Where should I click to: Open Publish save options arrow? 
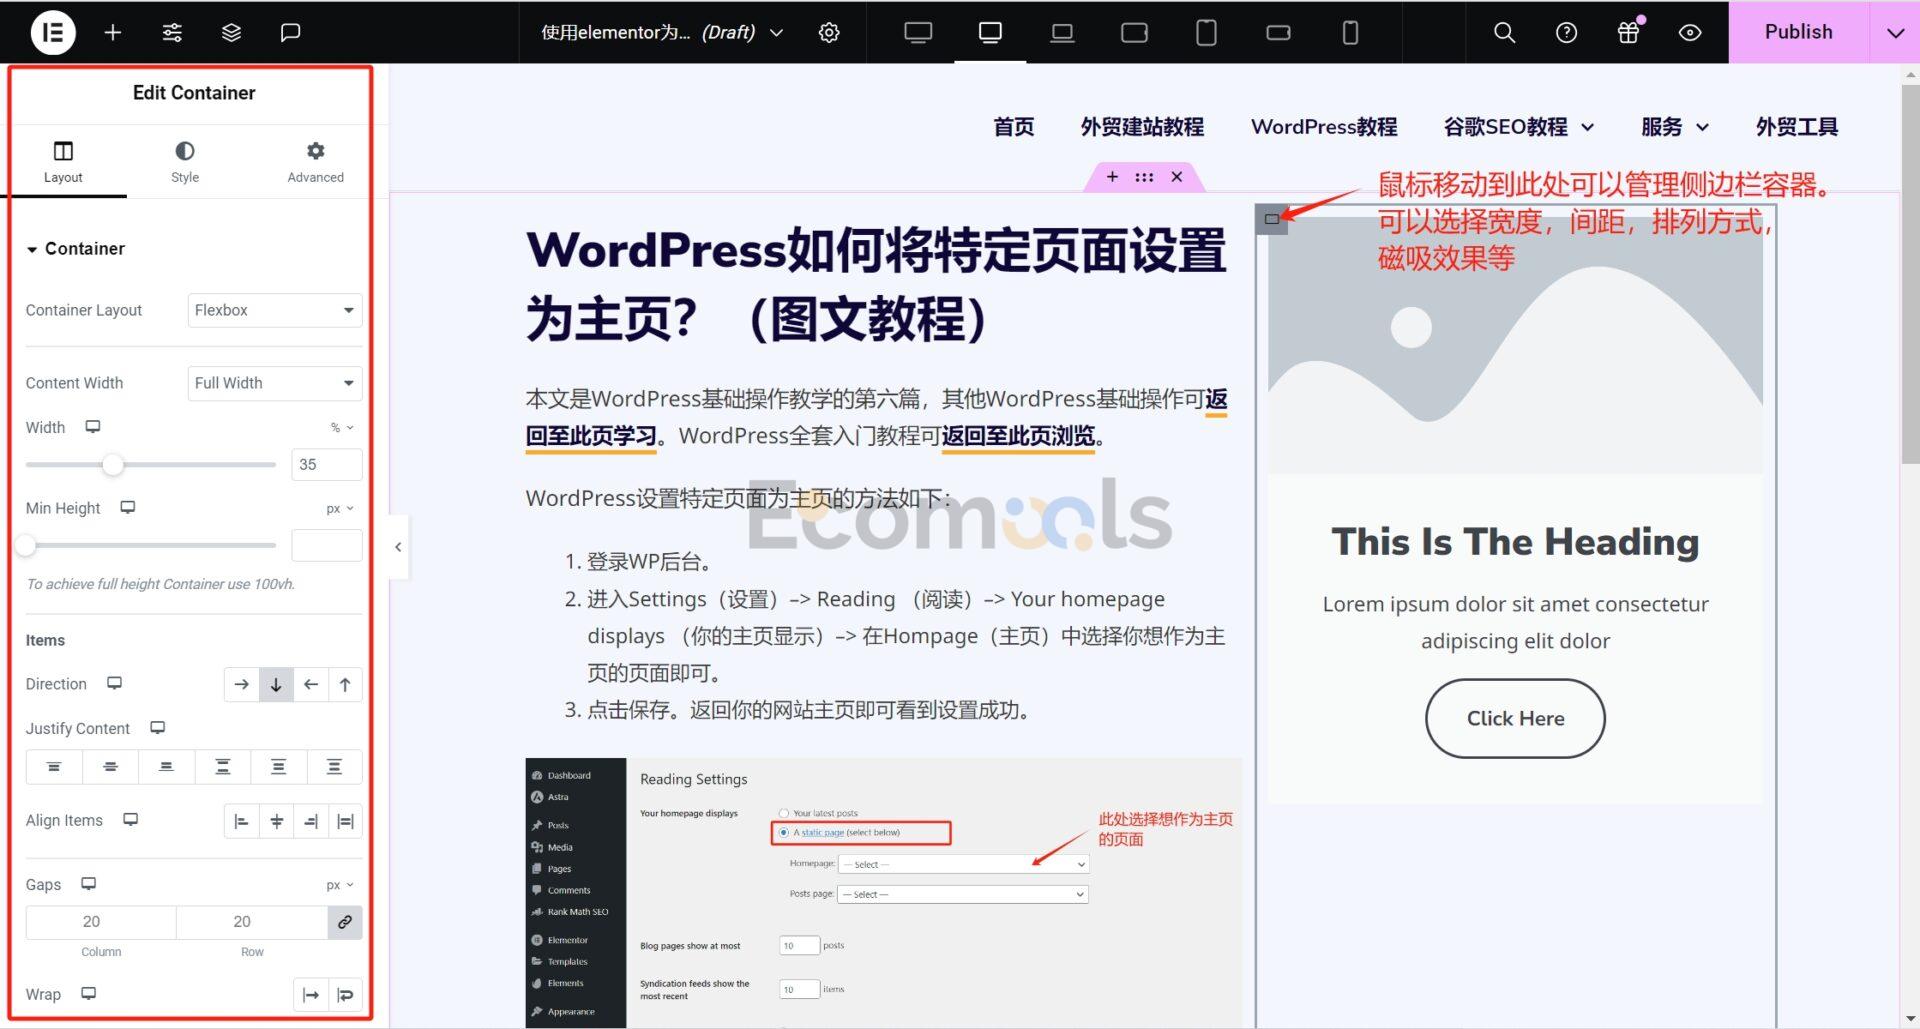pyautogui.click(x=1895, y=32)
